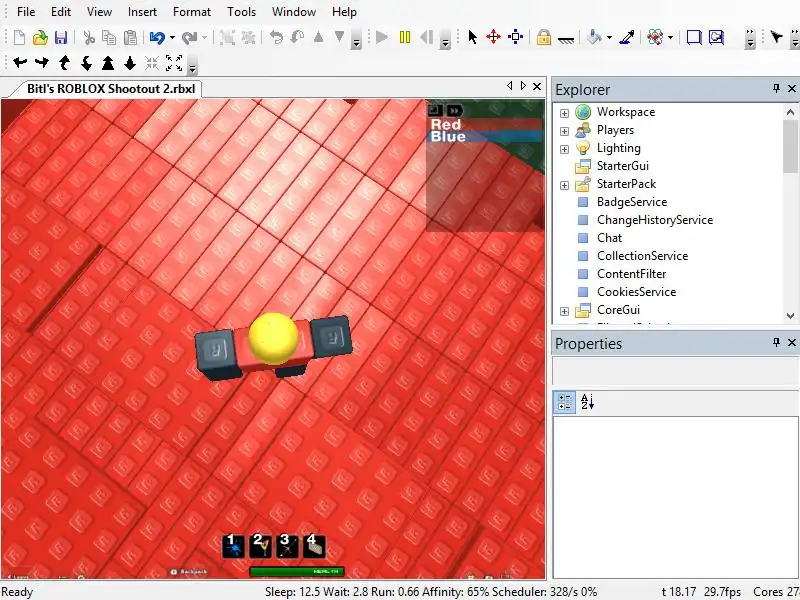Screen dimensions: 800x600
Task: Select StarterGui in the Explorer
Action: pos(623,166)
